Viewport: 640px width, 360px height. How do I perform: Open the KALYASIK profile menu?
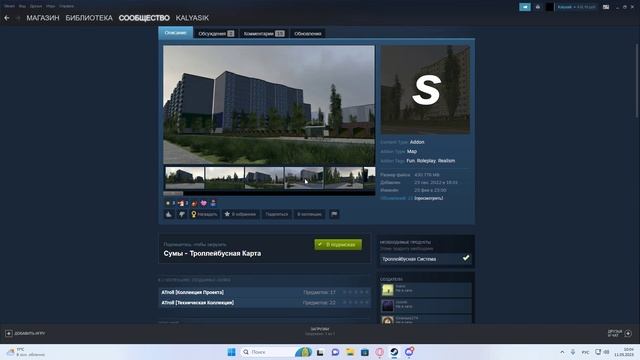pyautogui.click(x=192, y=18)
